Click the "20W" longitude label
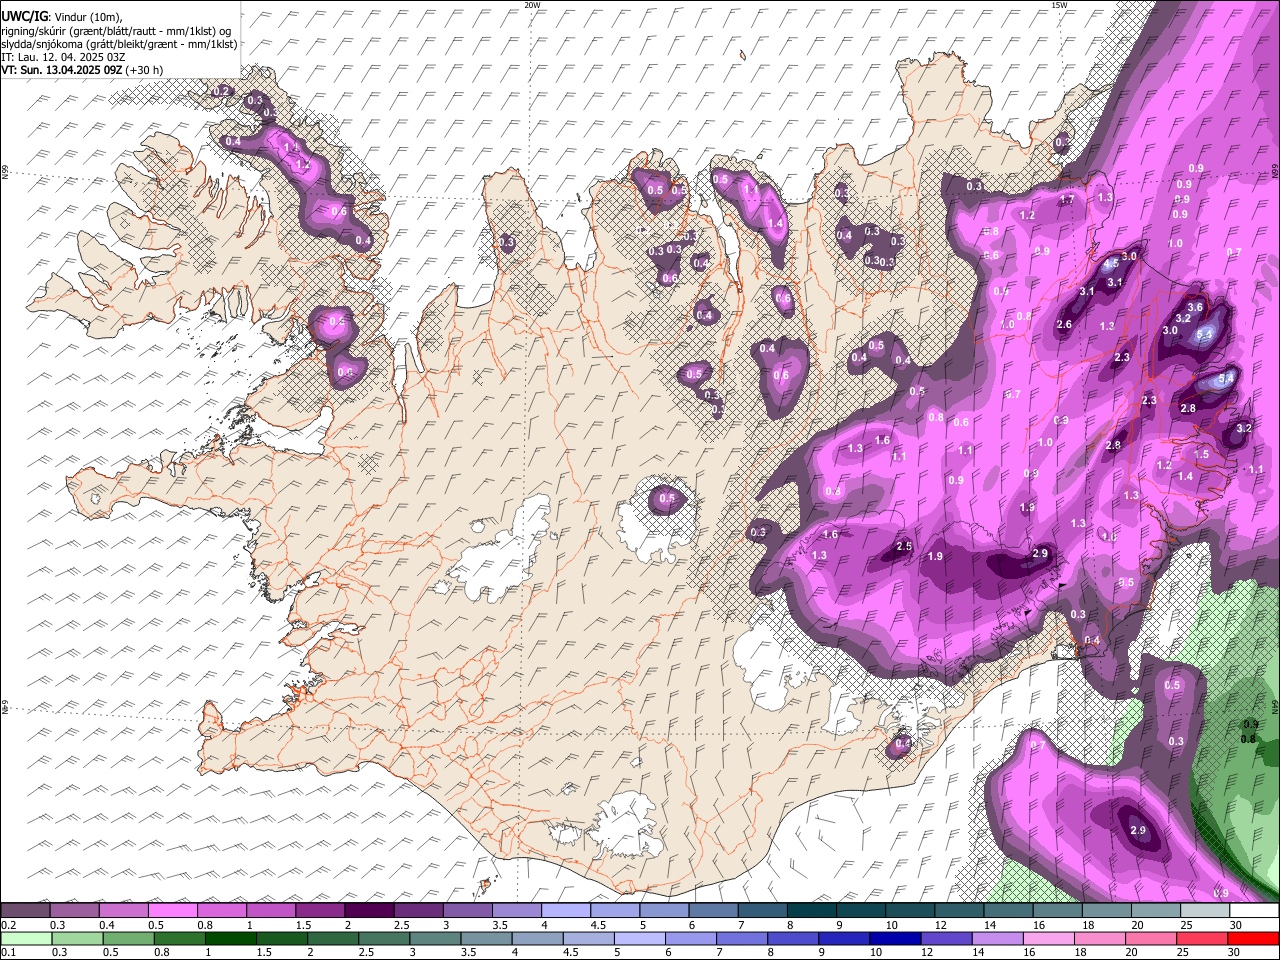 point(532,5)
